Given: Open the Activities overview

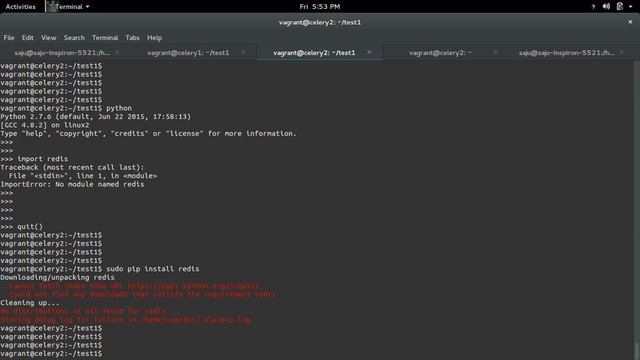Looking at the screenshot, I should tap(20, 7).
